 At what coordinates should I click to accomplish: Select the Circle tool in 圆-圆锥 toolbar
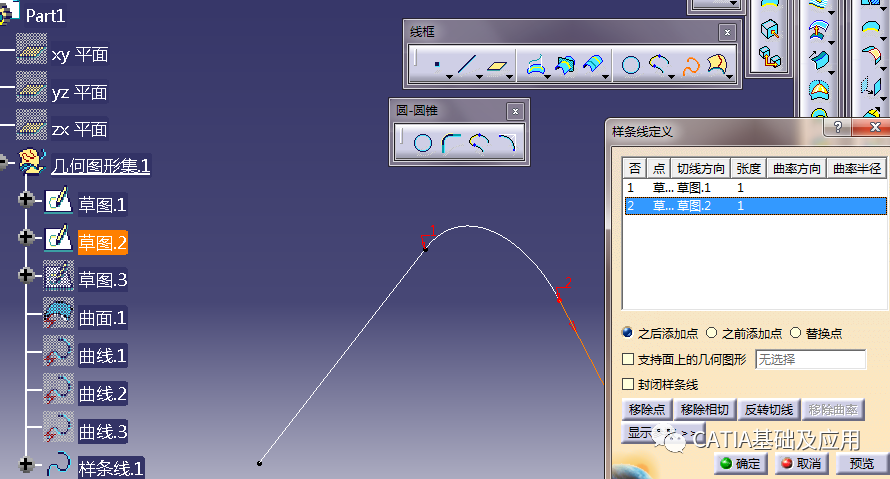[423, 143]
